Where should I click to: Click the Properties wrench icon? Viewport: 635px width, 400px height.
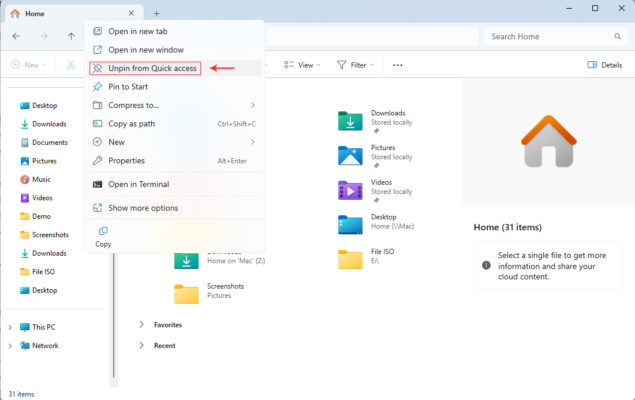pos(98,161)
